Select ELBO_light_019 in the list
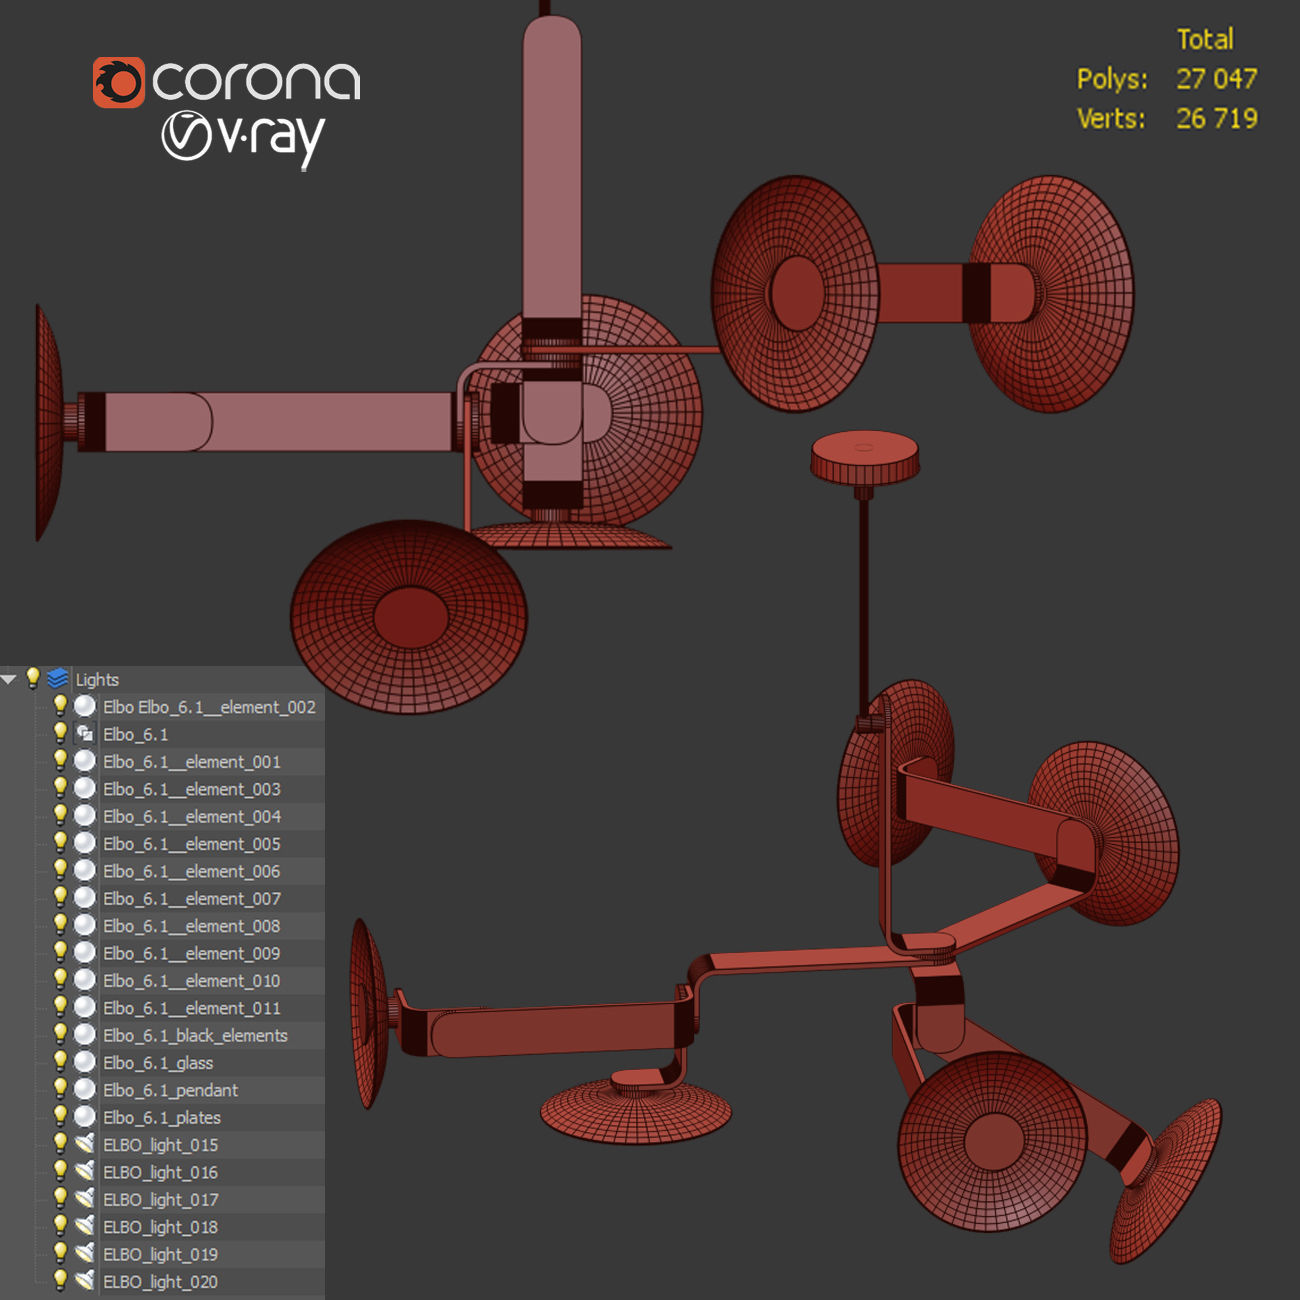Viewport: 1300px width, 1300px height. 160,1254
